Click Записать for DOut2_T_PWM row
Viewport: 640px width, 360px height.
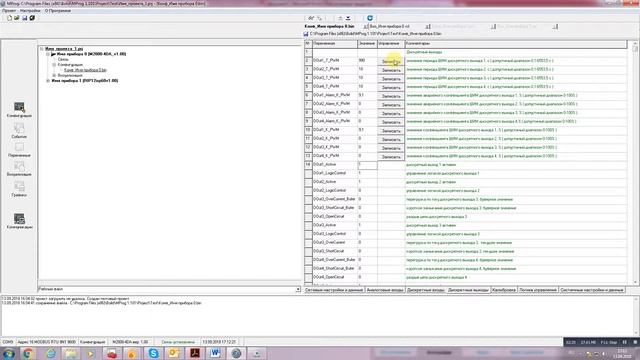click(391, 70)
